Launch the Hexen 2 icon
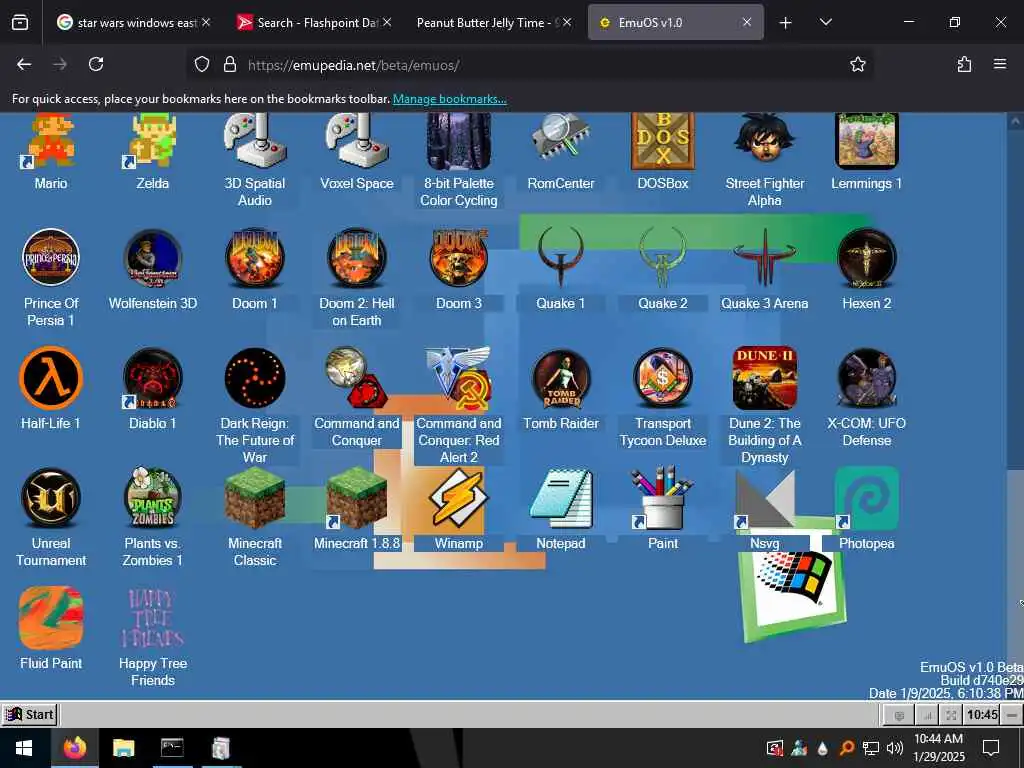 (x=867, y=258)
